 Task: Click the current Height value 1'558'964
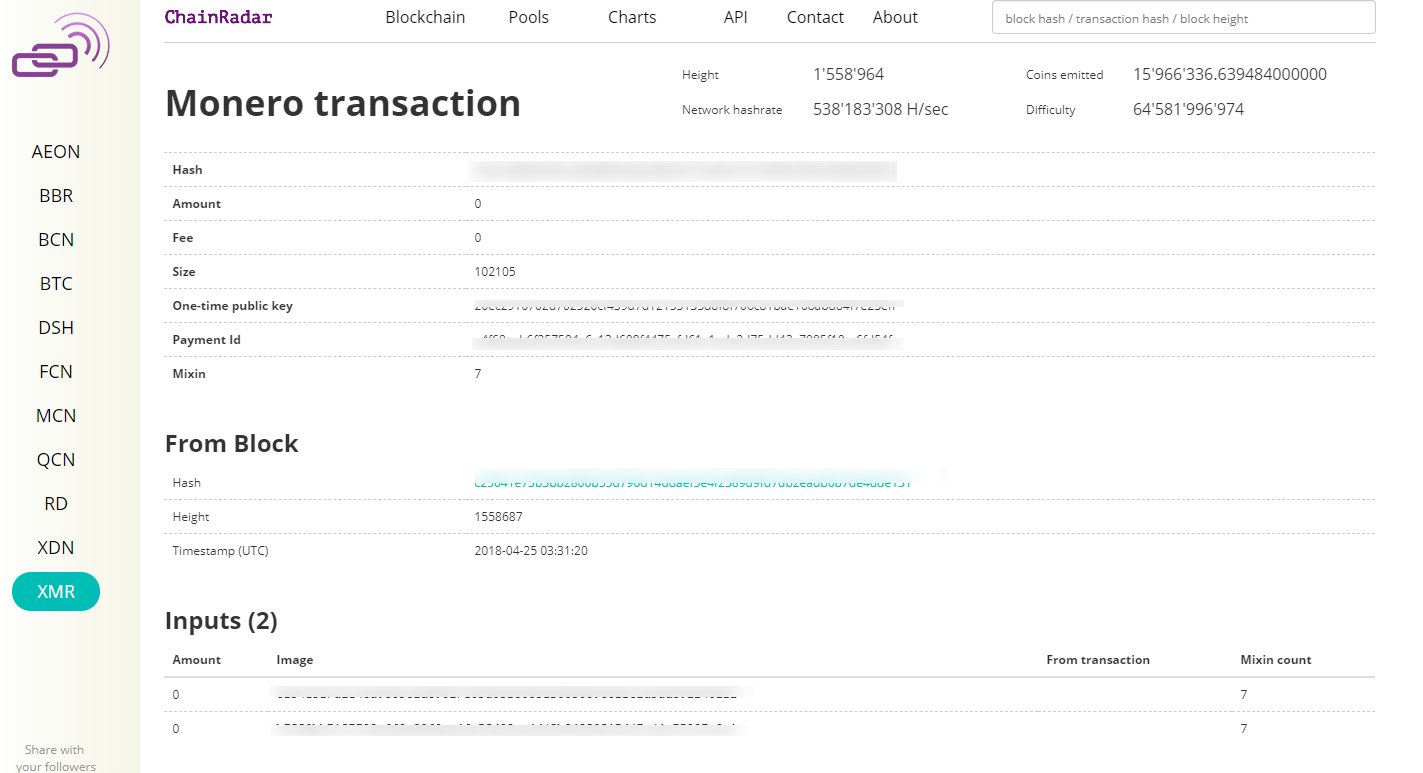(848, 74)
